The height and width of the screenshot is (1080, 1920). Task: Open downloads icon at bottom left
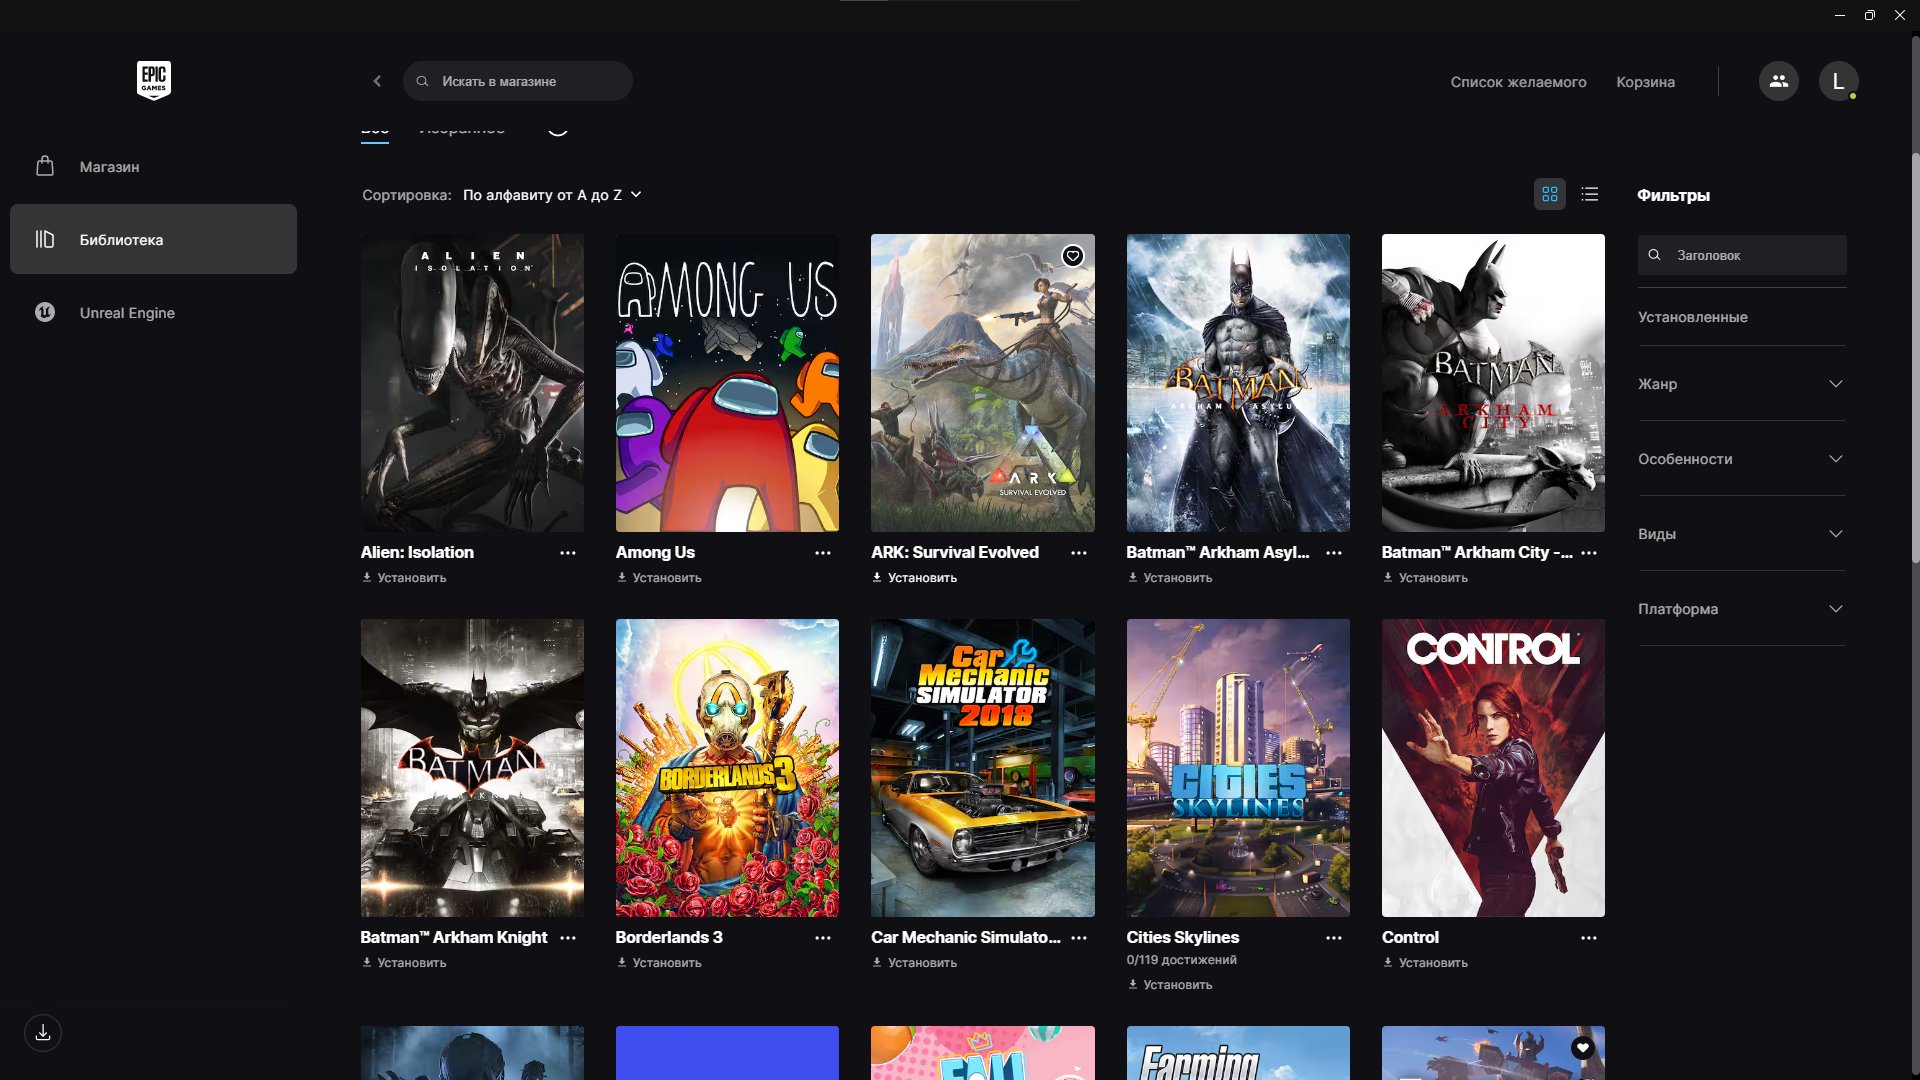43,1033
